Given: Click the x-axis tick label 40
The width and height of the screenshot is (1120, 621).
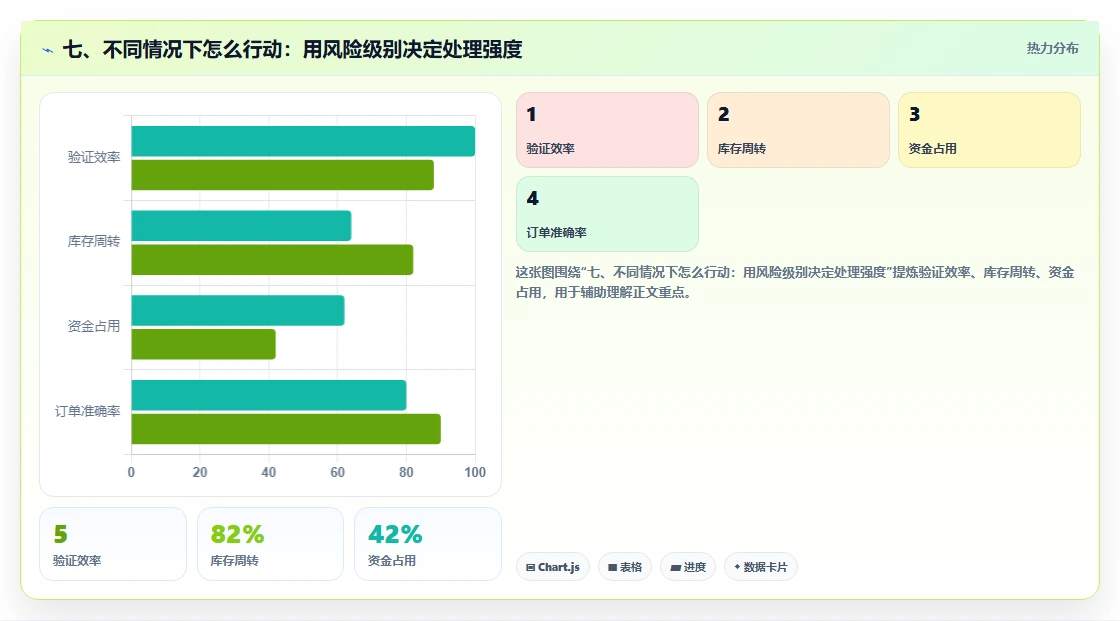Looking at the screenshot, I should point(269,472).
